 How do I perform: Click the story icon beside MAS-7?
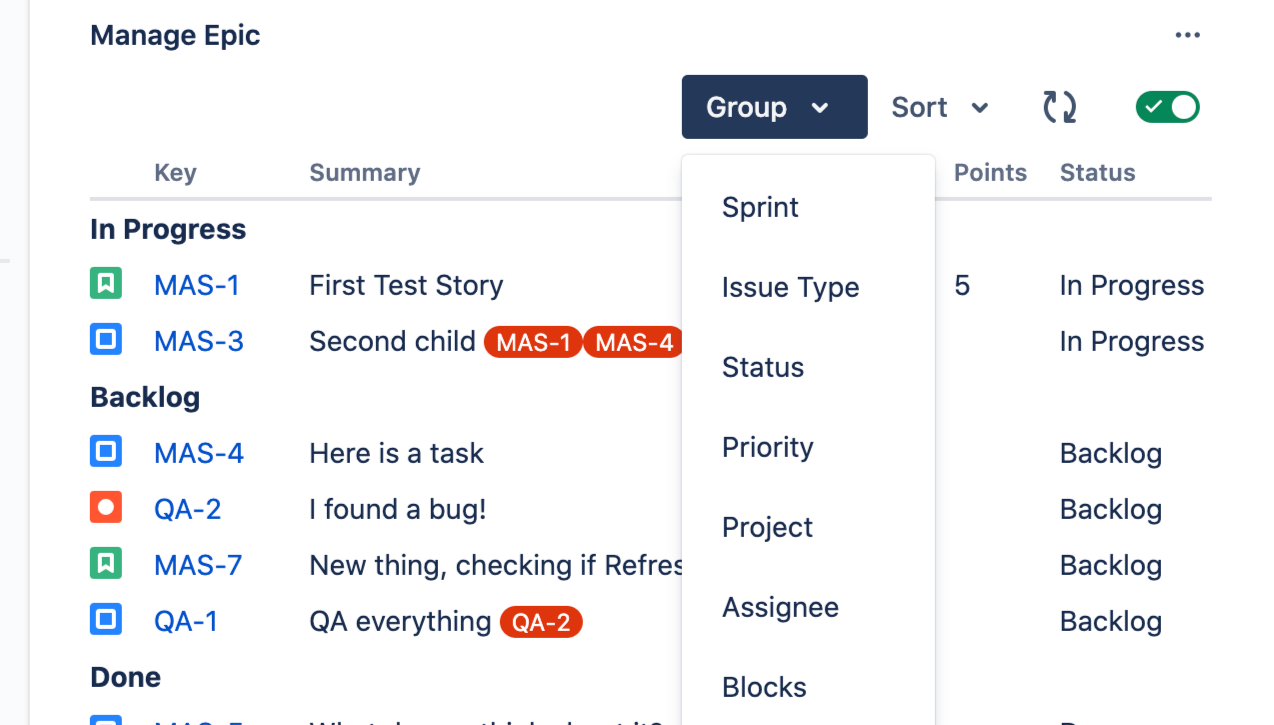[106, 565]
